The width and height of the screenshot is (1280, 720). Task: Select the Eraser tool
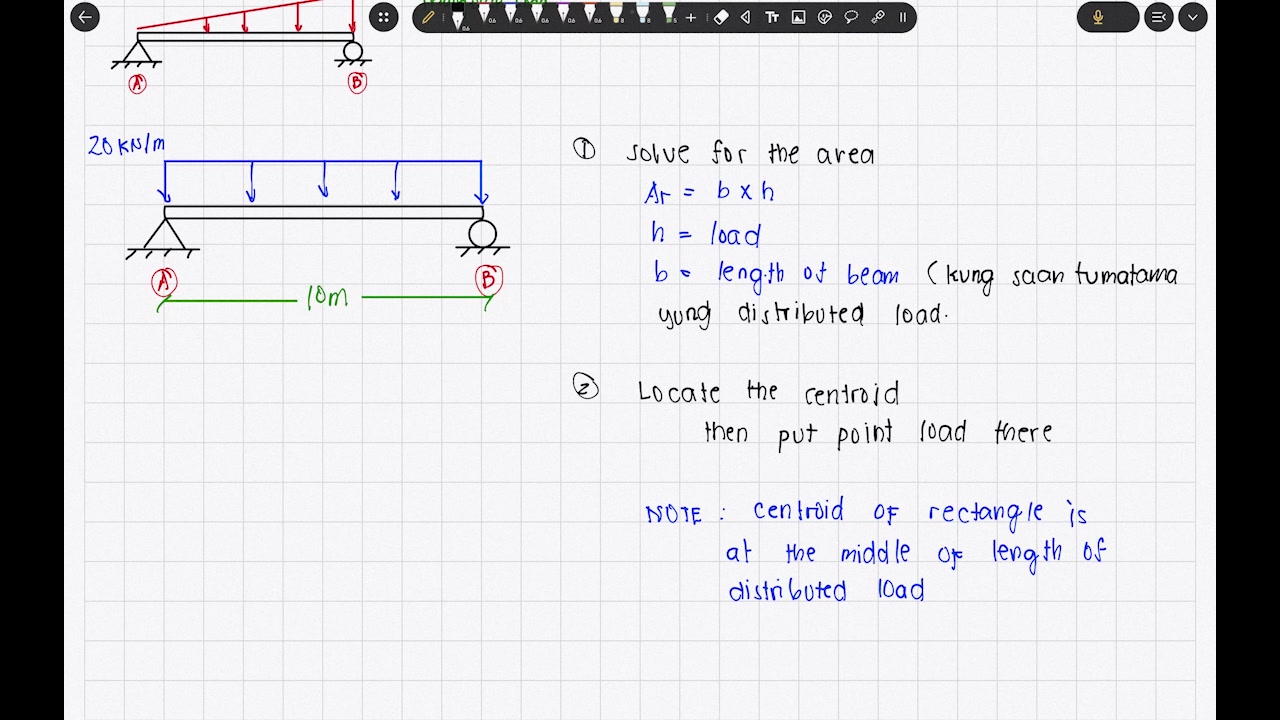point(721,17)
